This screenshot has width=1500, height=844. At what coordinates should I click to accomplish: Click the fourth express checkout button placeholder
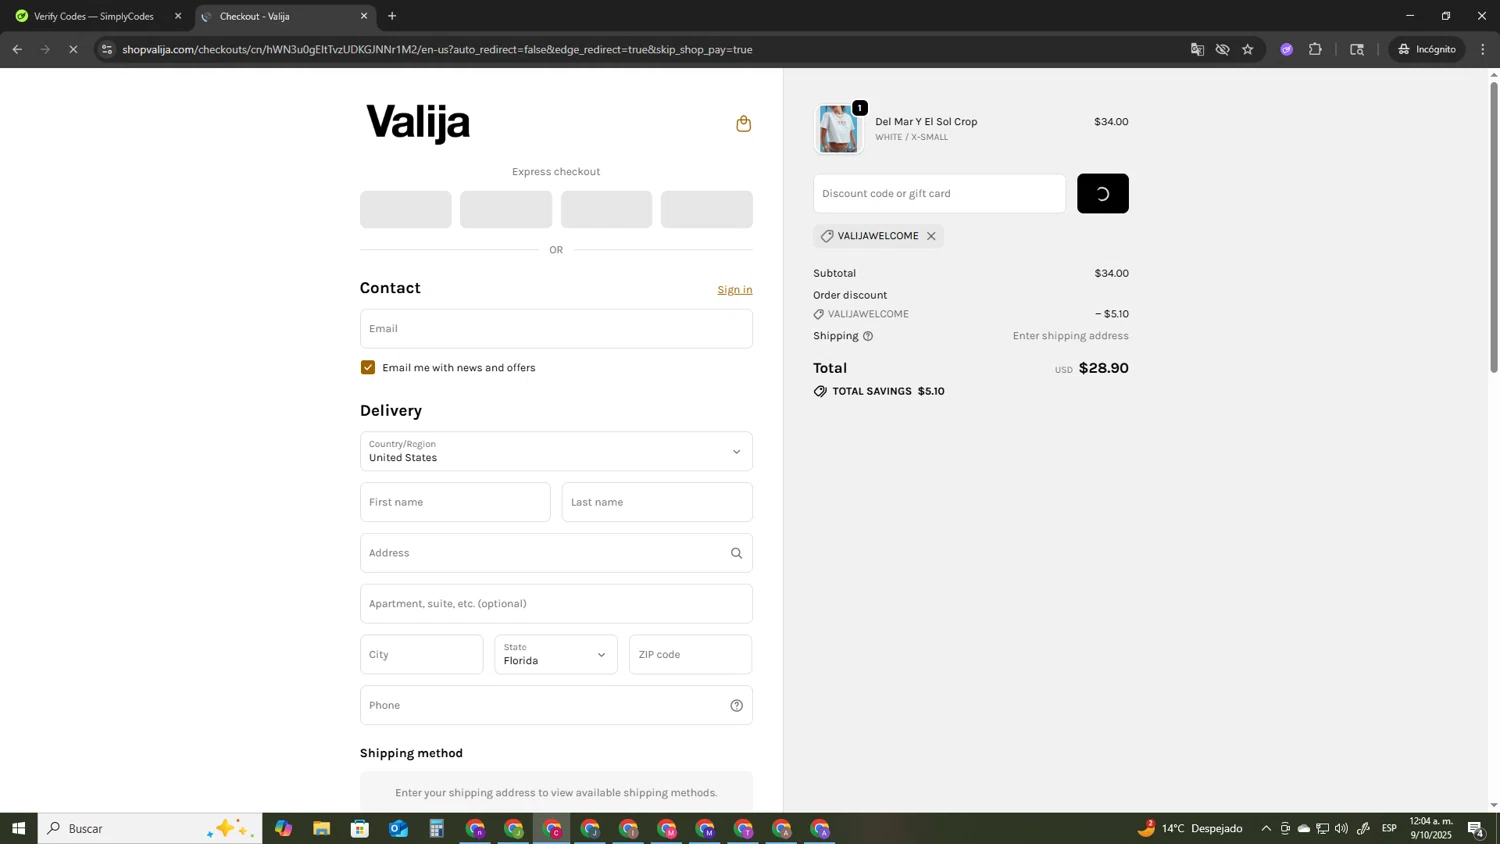[707, 209]
